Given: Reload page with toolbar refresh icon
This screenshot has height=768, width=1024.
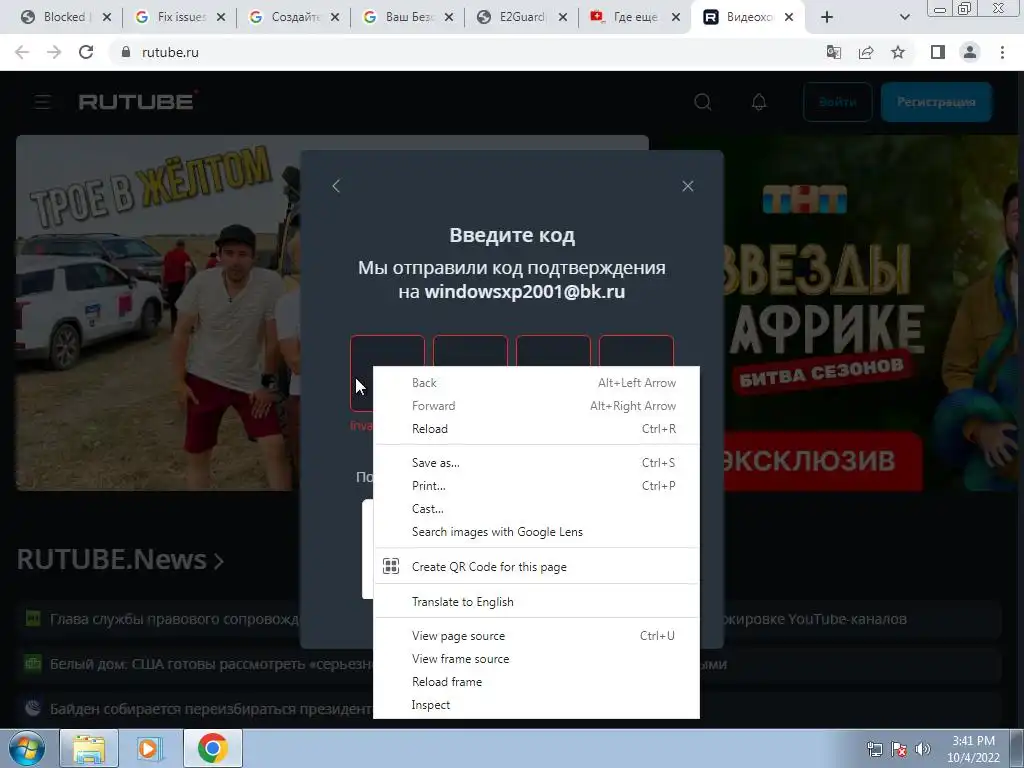Looking at the screenshot, I should [86, 52].
